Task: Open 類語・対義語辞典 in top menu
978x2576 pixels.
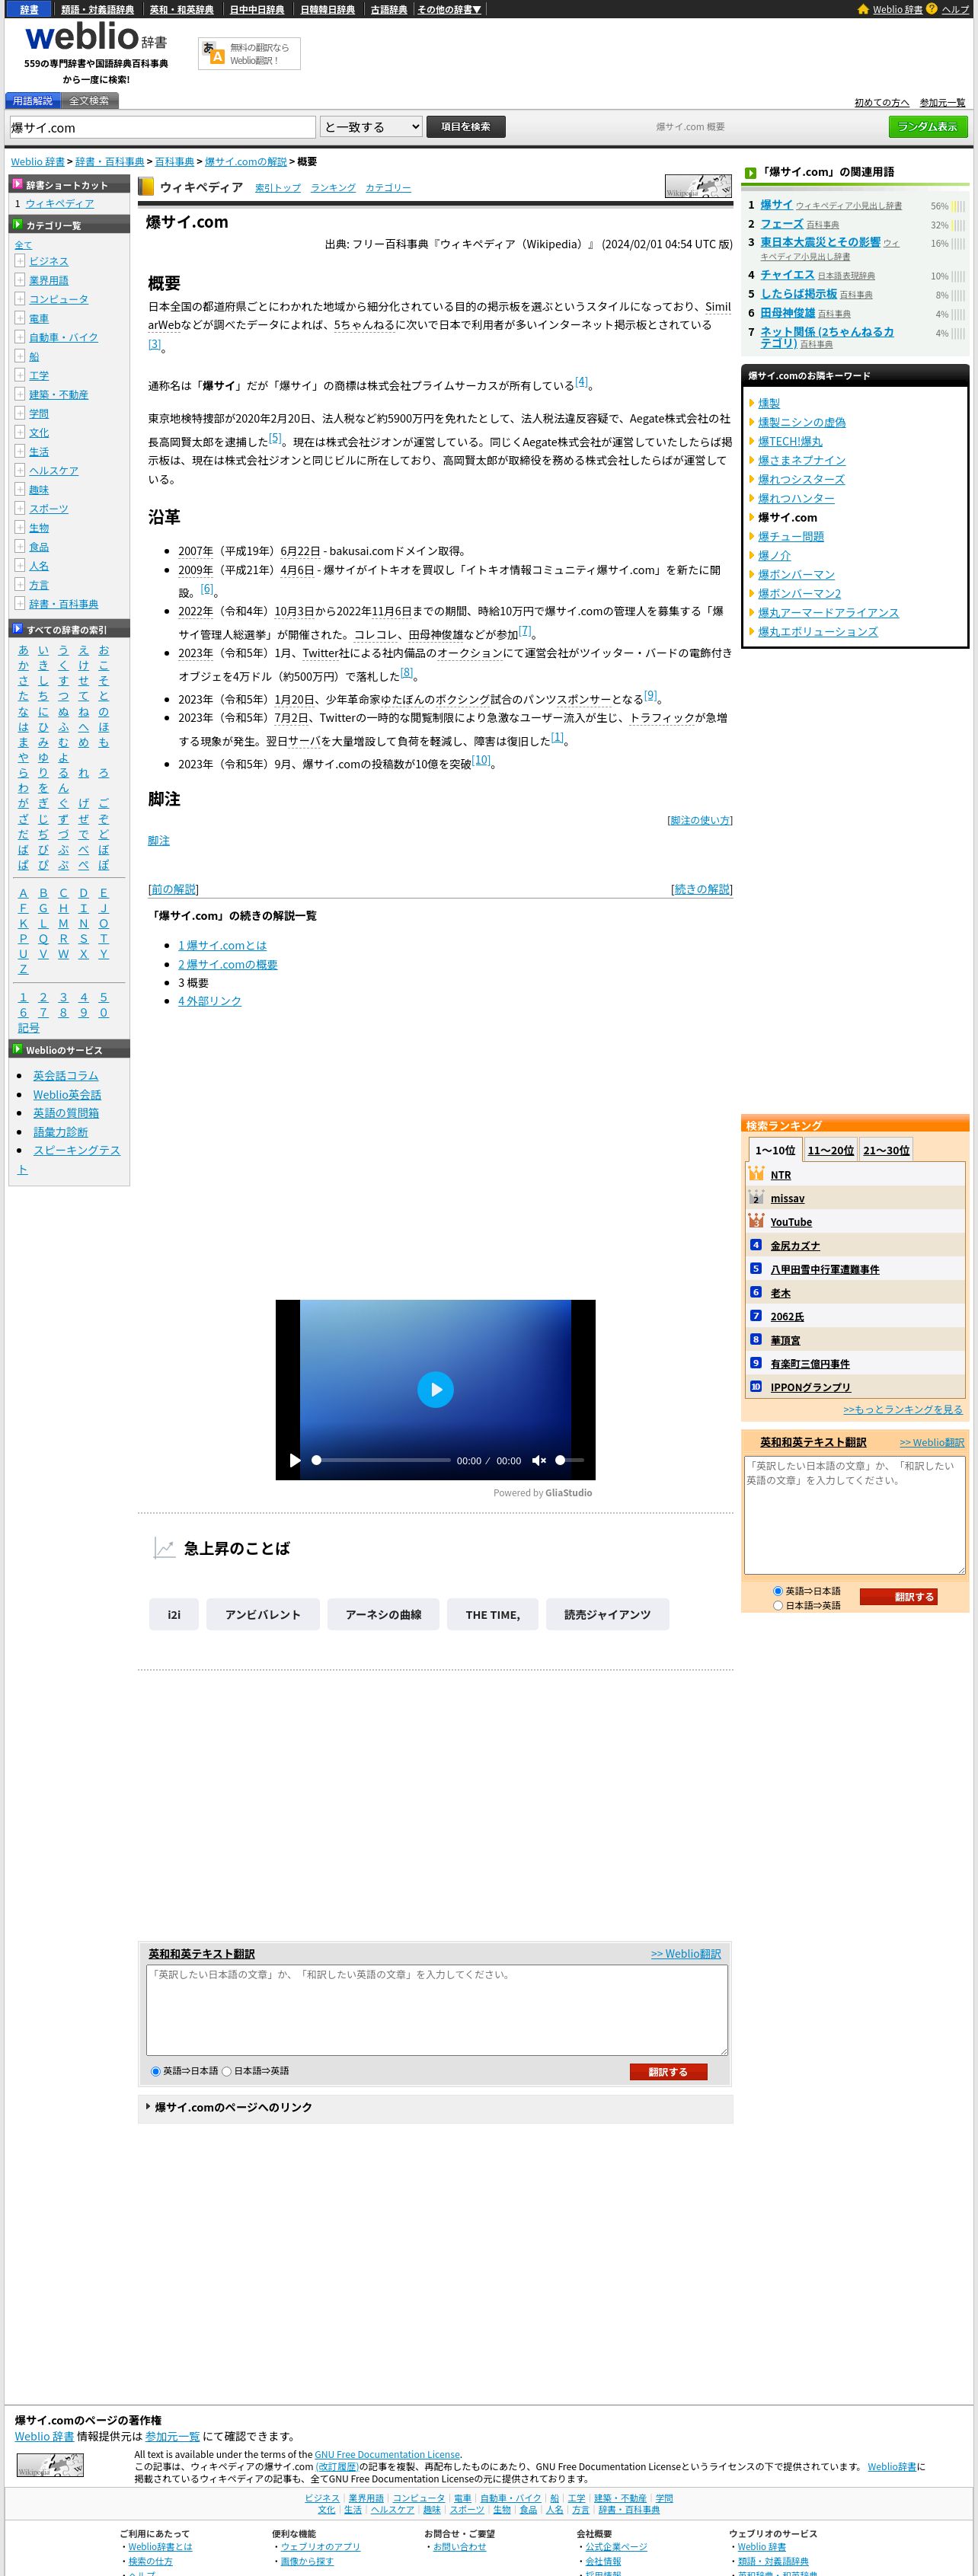Action: 97,9
